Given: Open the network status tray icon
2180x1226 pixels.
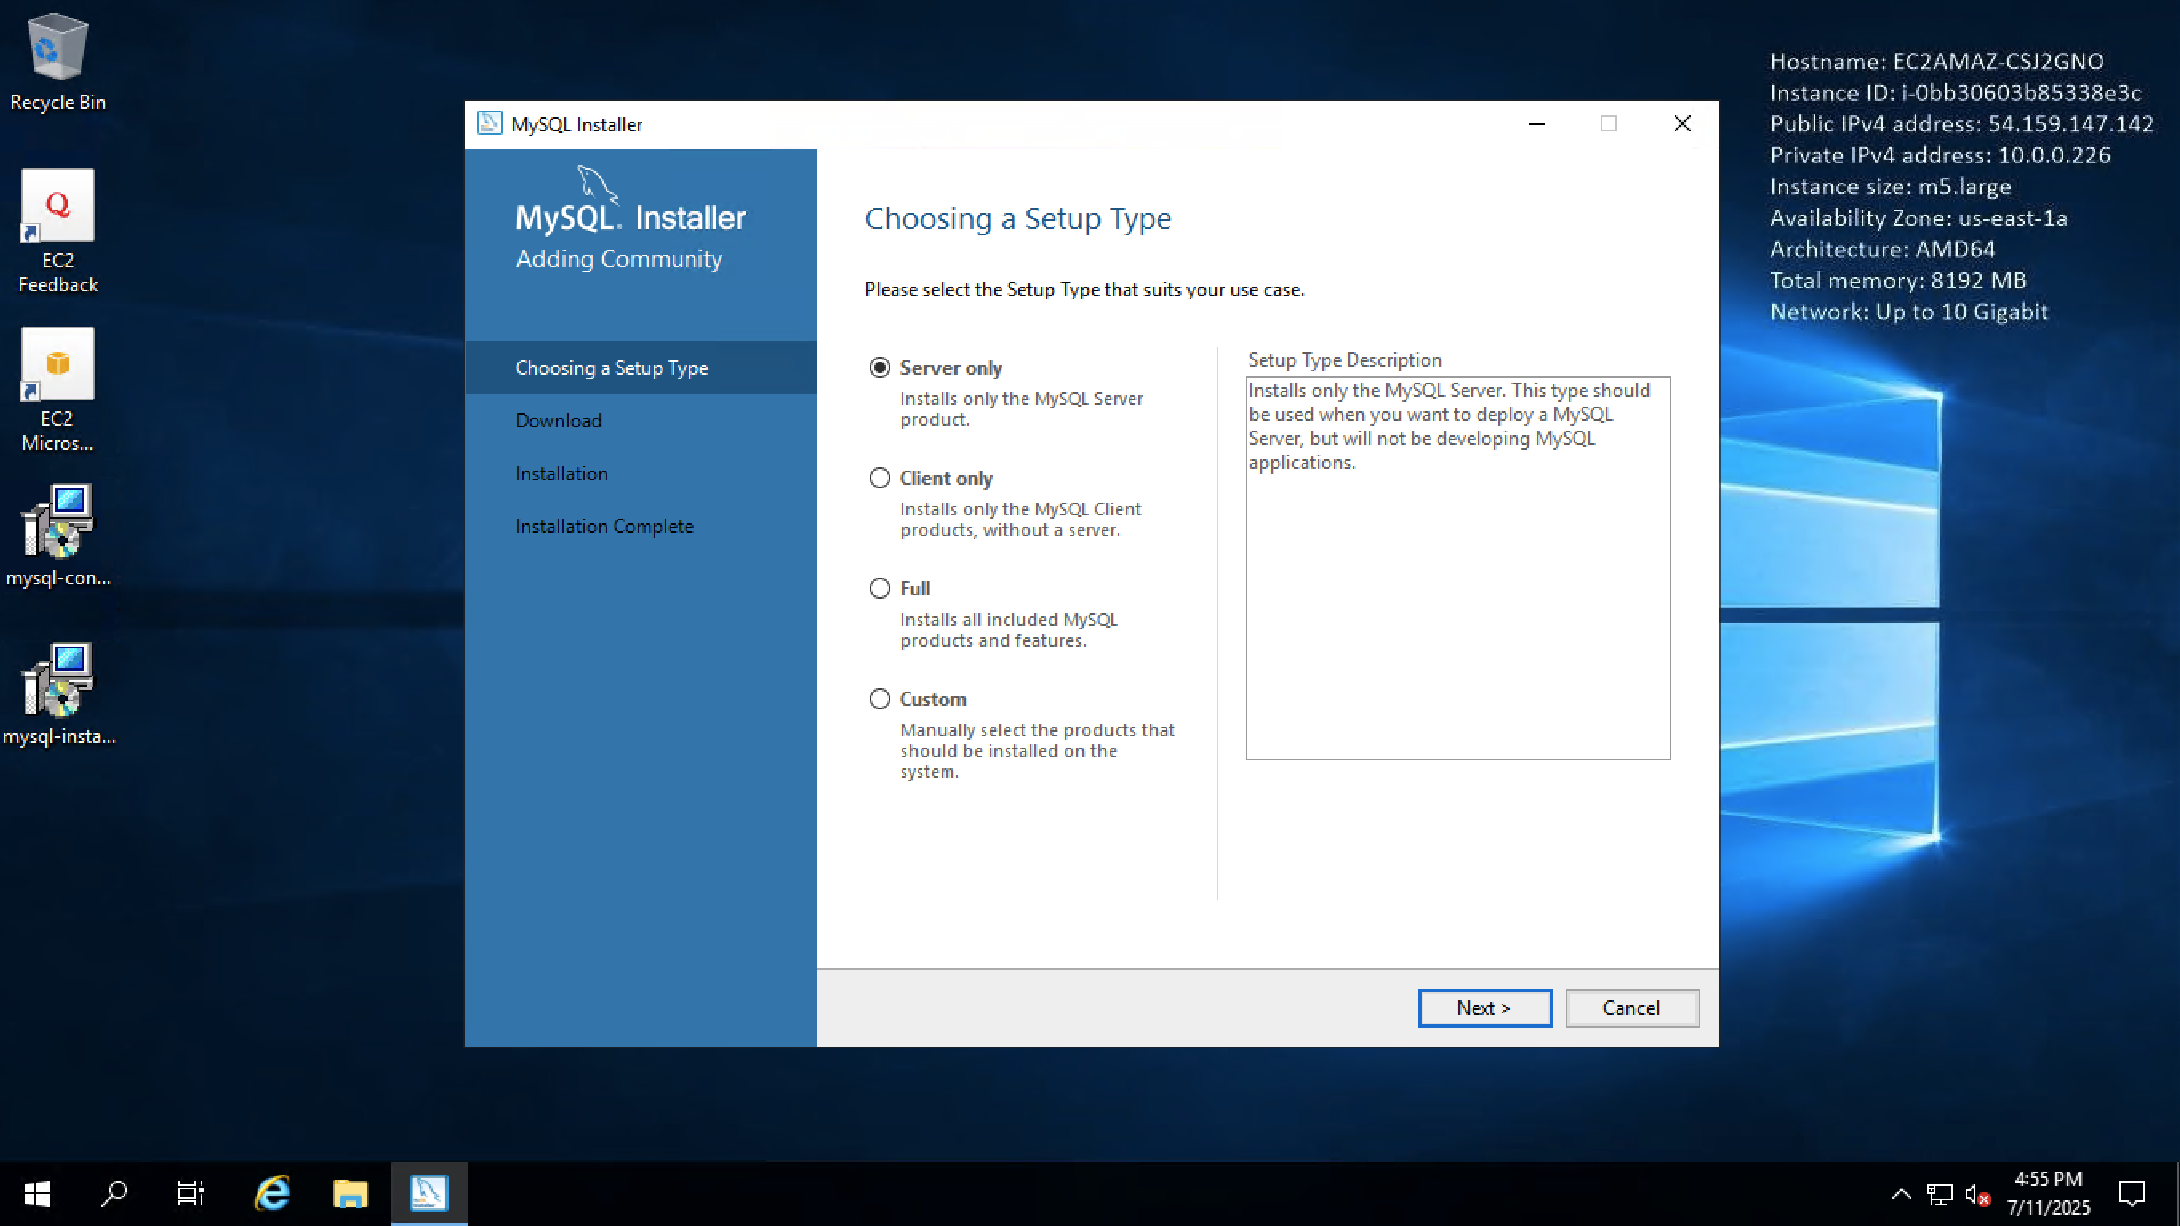Looking at the screenshot, I should pos(1939,1194).
